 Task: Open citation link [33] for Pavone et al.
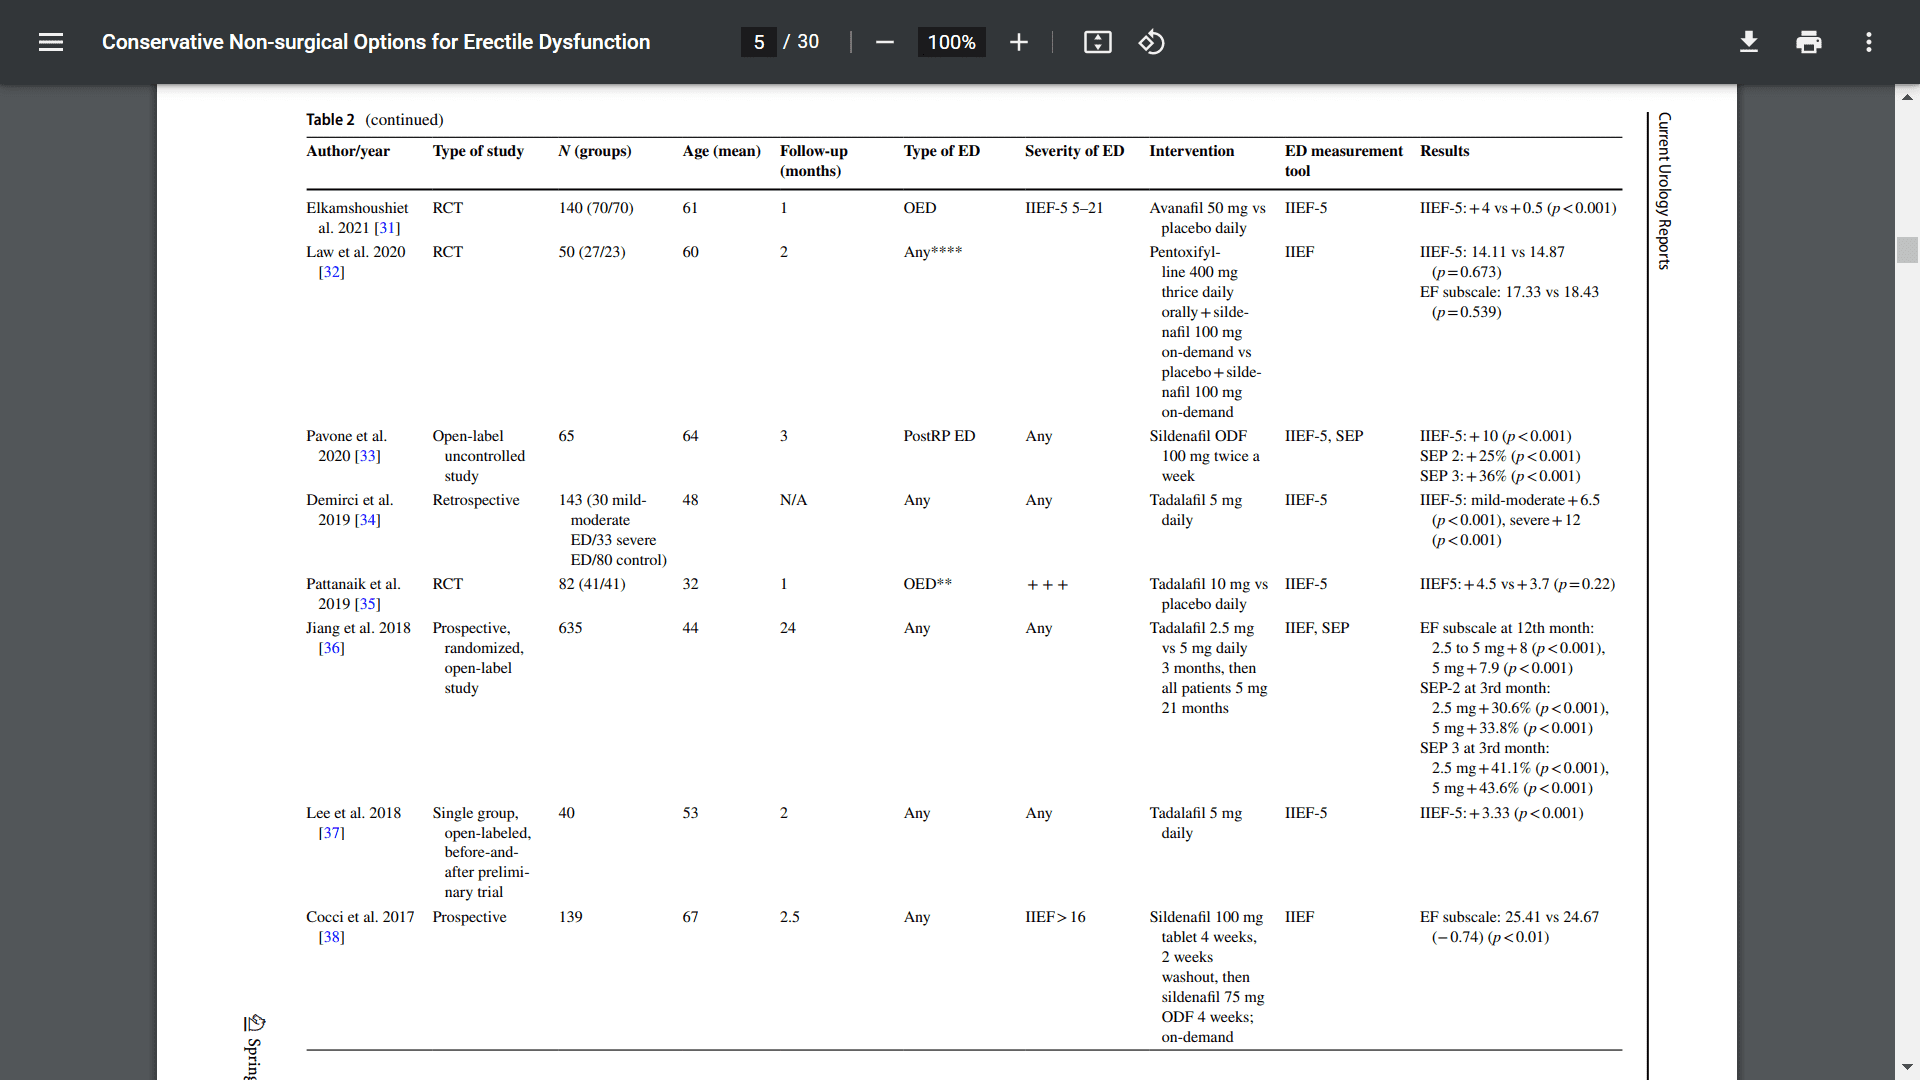(x=367, y=456)
